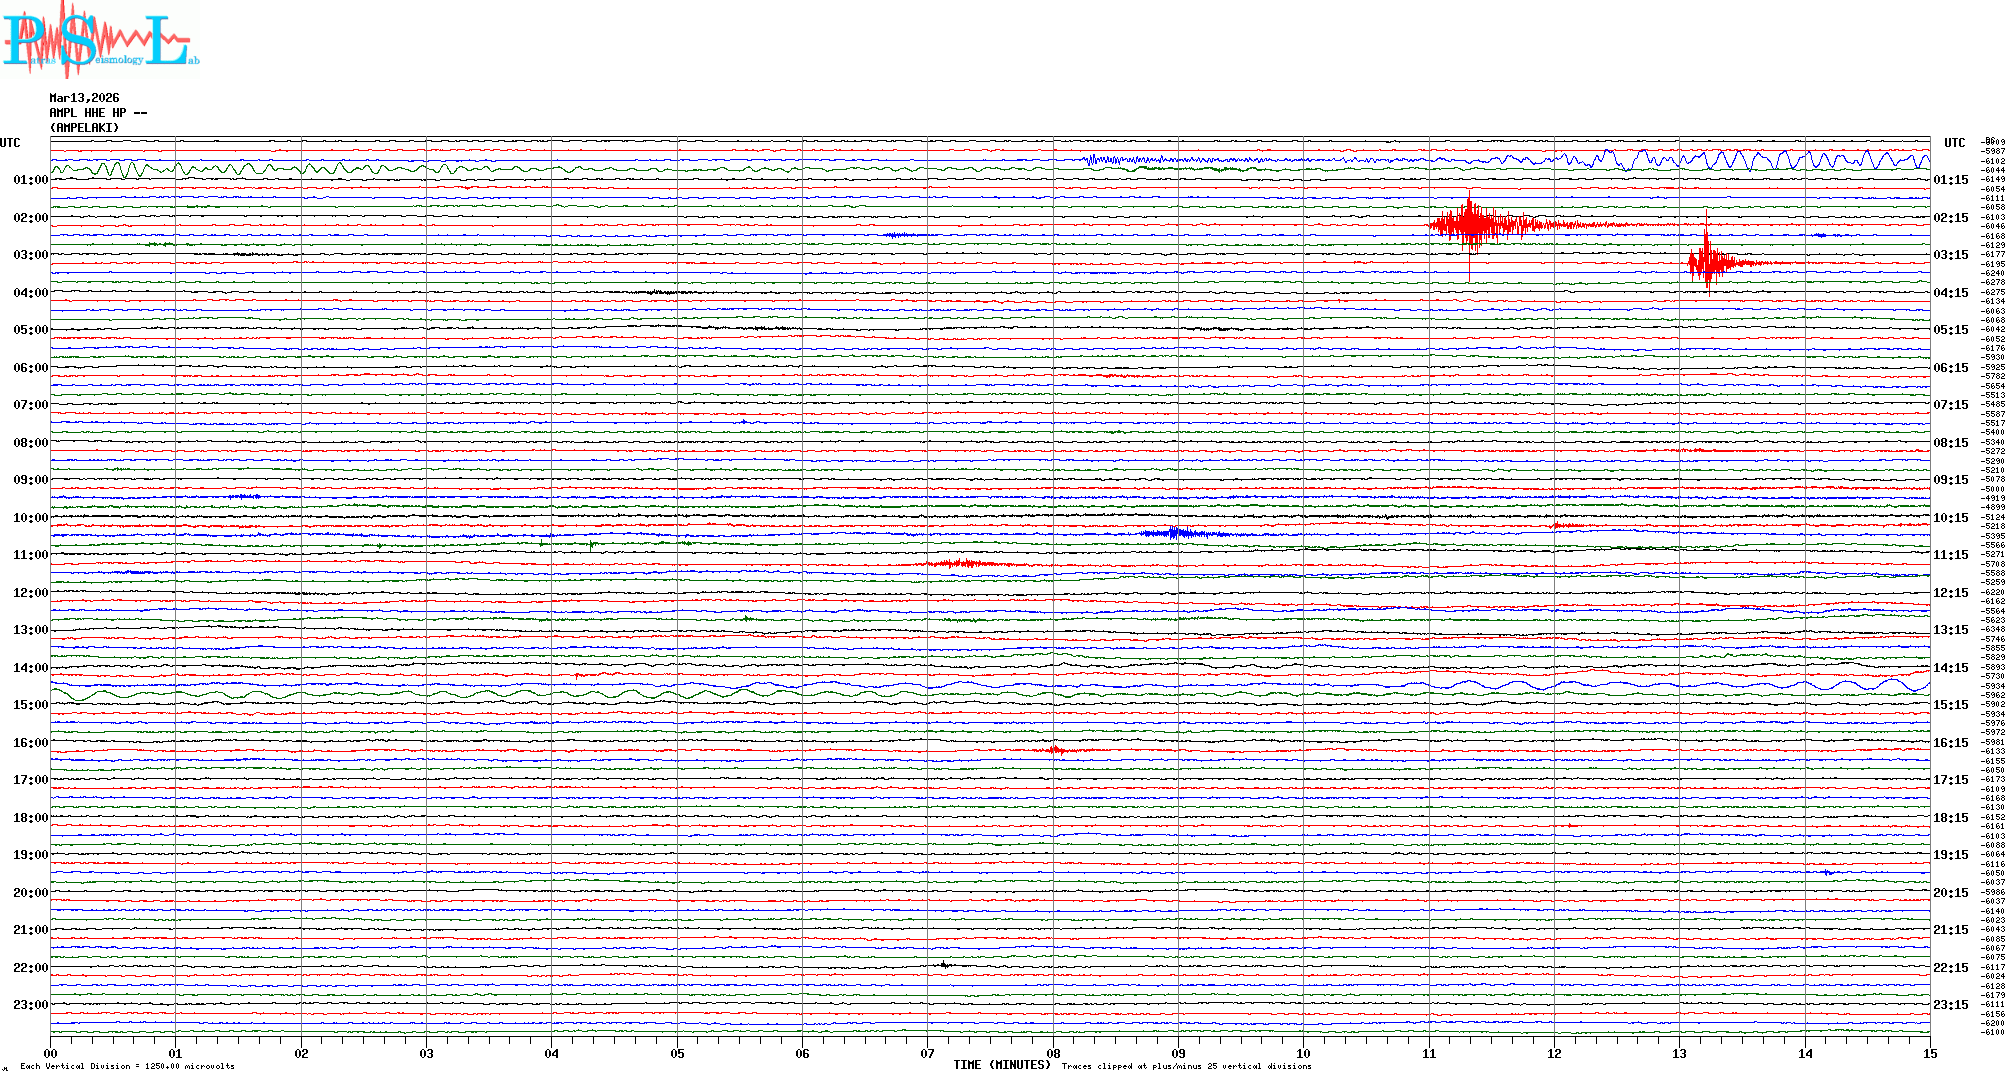Click the 03:15 time label on right
Viewport: 2010px width, 1080px height.
1950,255
